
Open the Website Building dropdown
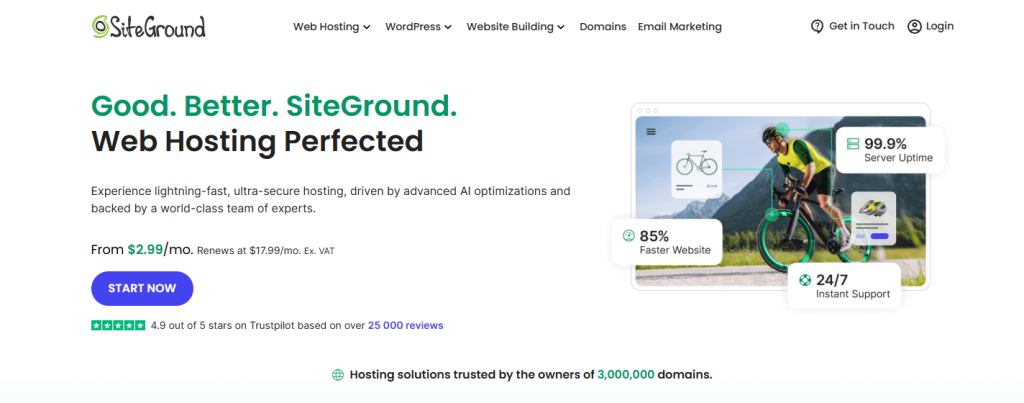click(515, 27)
